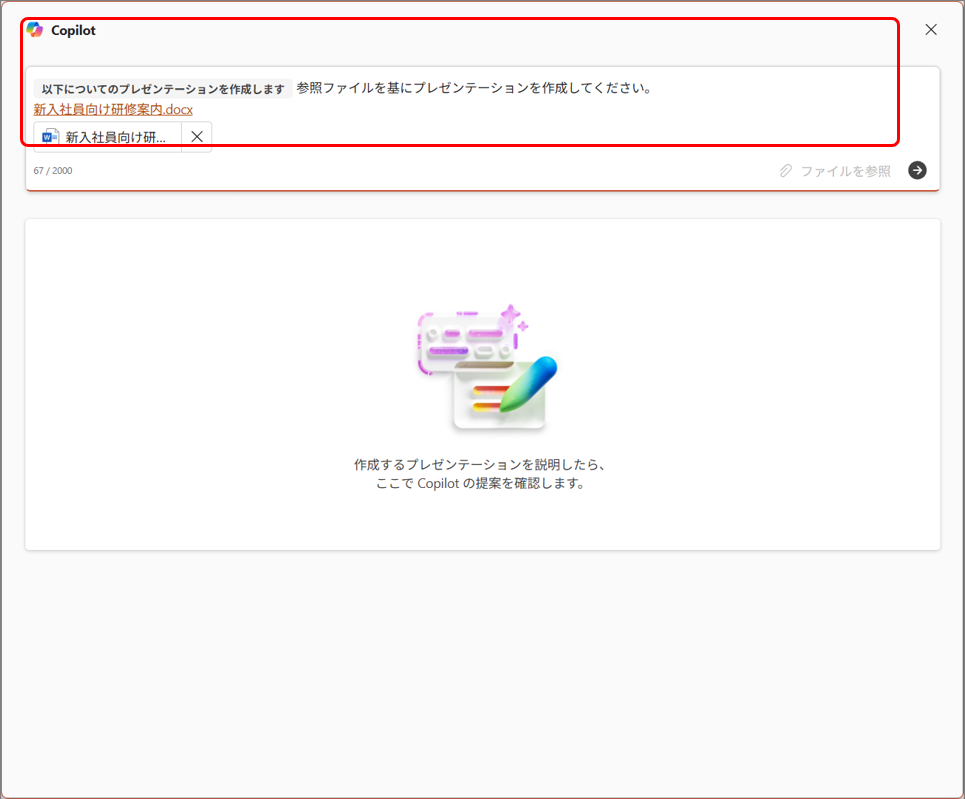Click the Copilot logo icon

coord(35,30)
